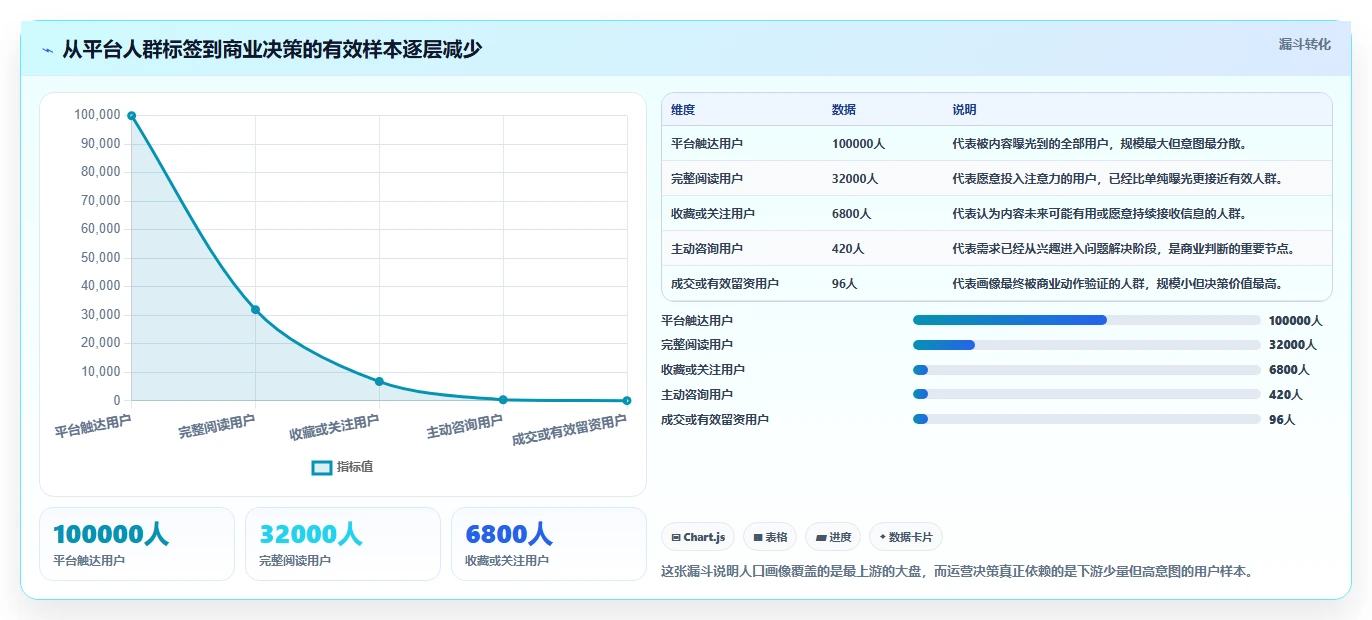Toggle the 指标值 legend item
This screenshot has width=1372, height=620.
342,467
